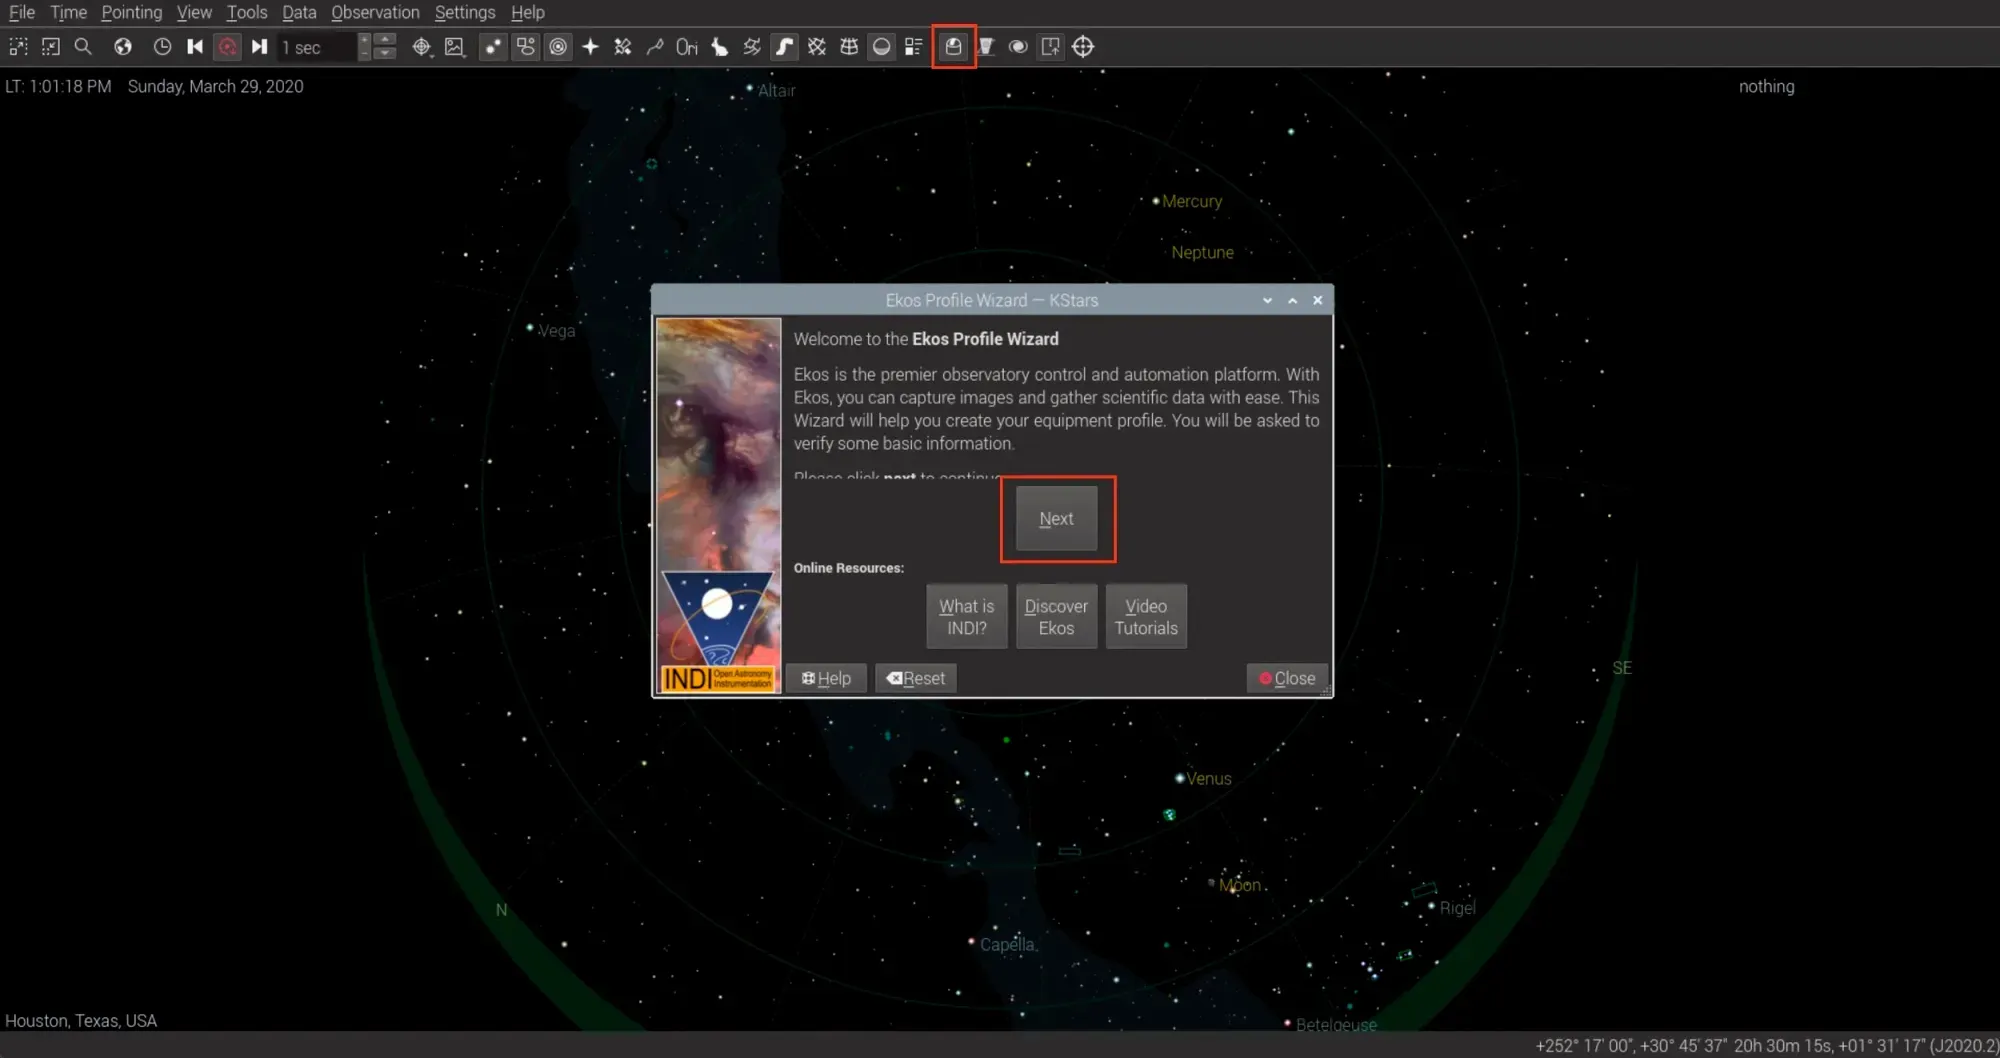Advance the clock one step forward

click(x=260, y=47)
